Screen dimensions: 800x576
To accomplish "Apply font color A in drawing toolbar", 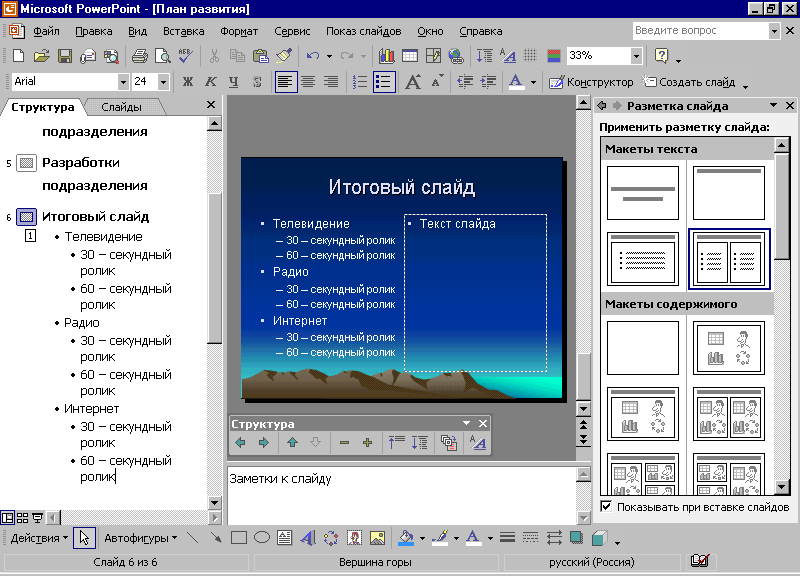I will [x=473, y=538].
